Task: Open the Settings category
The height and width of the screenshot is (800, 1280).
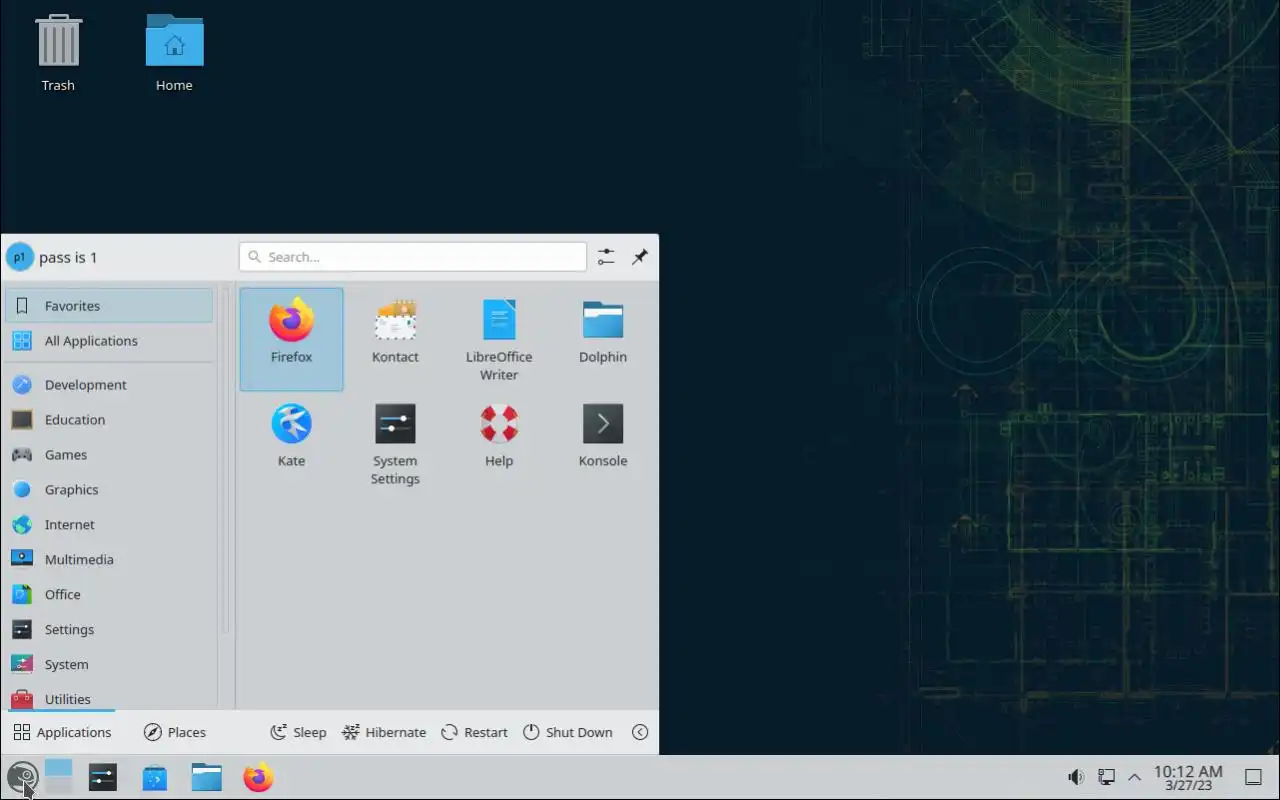Action: (x=109, y=630)
